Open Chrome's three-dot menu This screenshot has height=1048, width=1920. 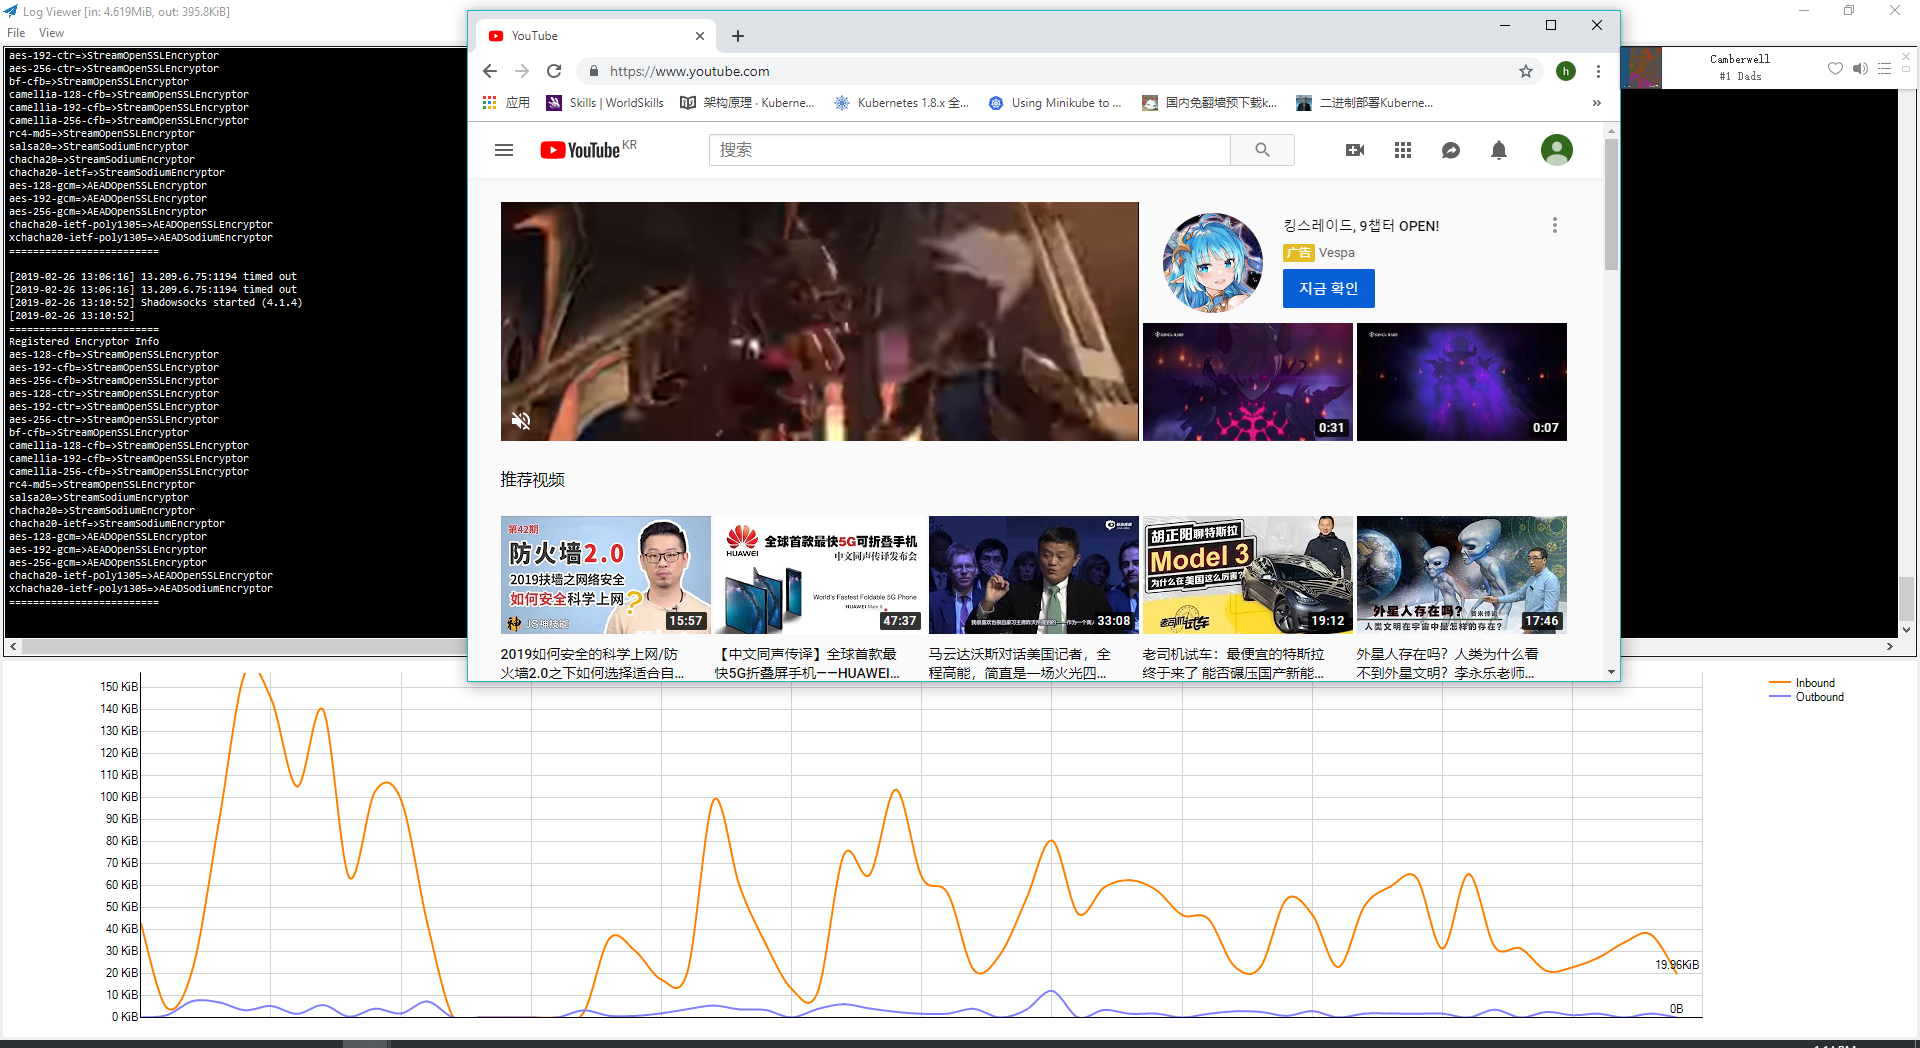[1598, 71]
